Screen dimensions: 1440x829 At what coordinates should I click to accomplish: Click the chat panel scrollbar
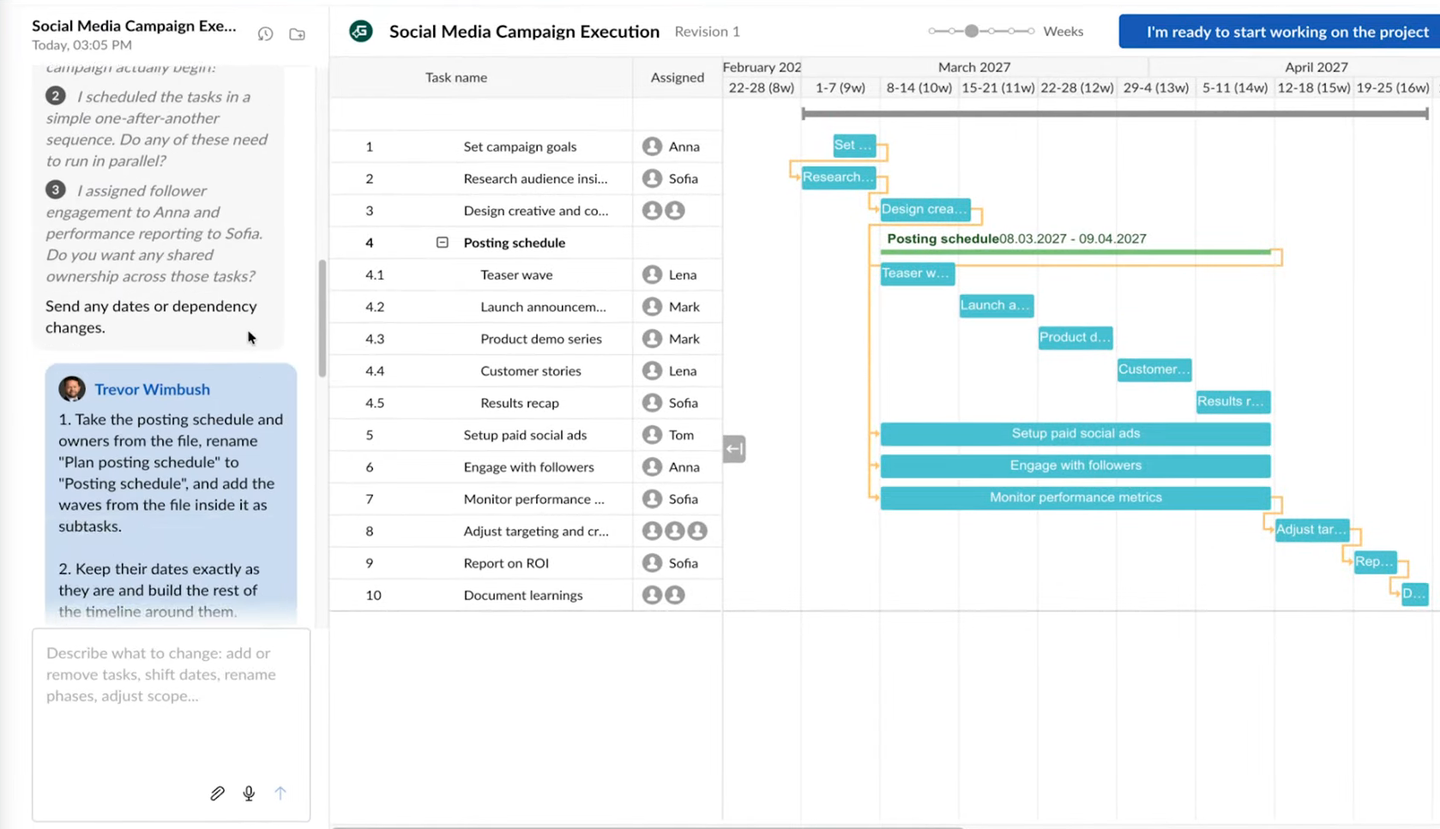(322, 318)
